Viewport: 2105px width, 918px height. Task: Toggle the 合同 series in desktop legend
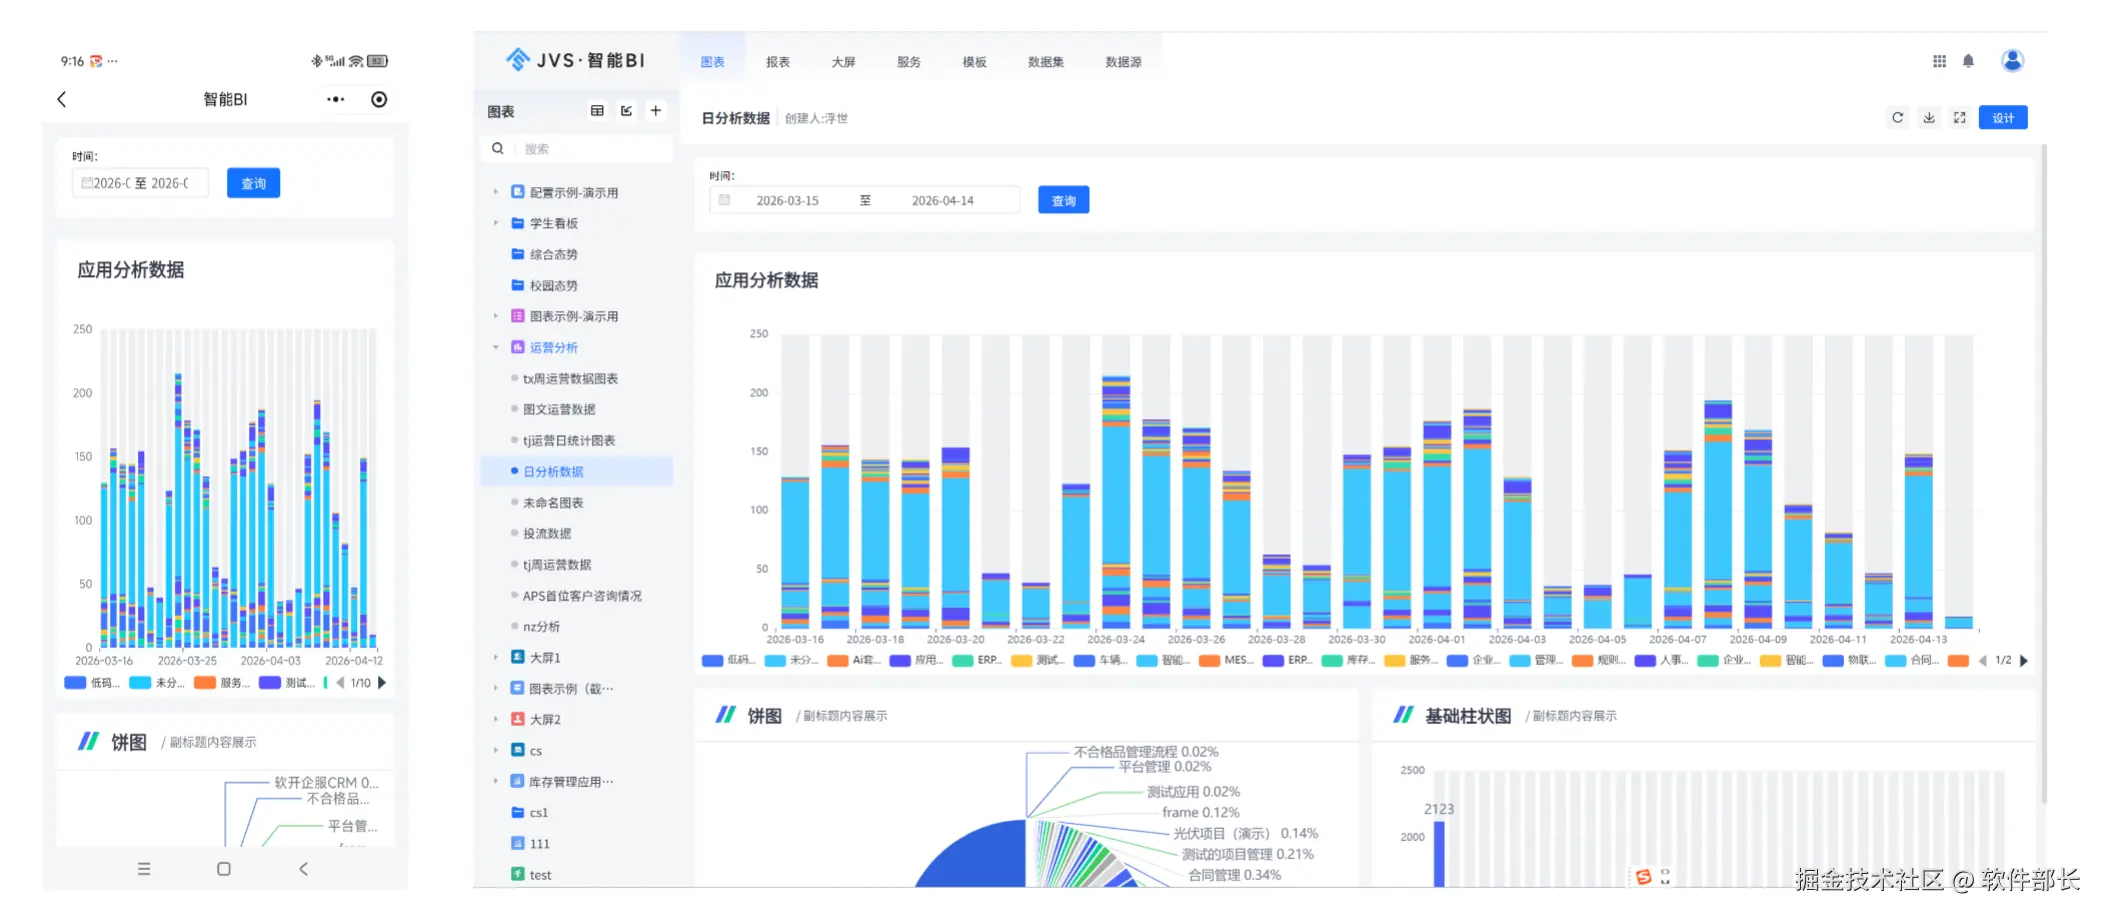coord(1912,661)
